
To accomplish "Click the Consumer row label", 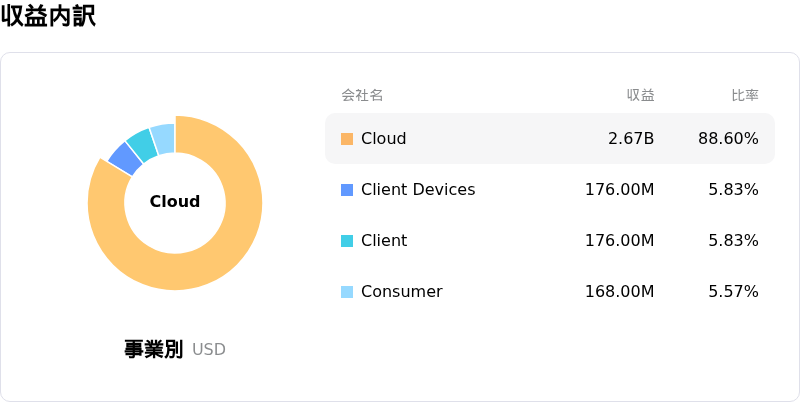I will coord(402,291).
